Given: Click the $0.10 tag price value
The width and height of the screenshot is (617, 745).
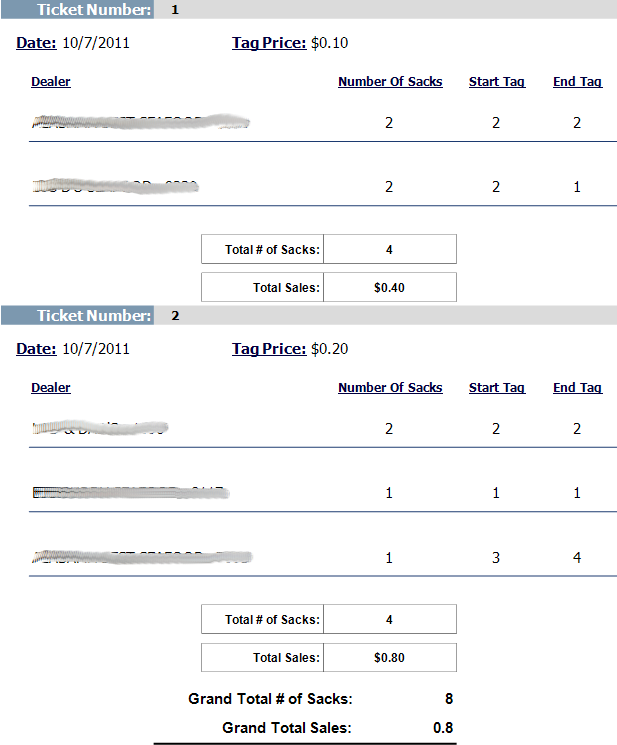Looking at the screenshot, I should [x=330, y=43].
